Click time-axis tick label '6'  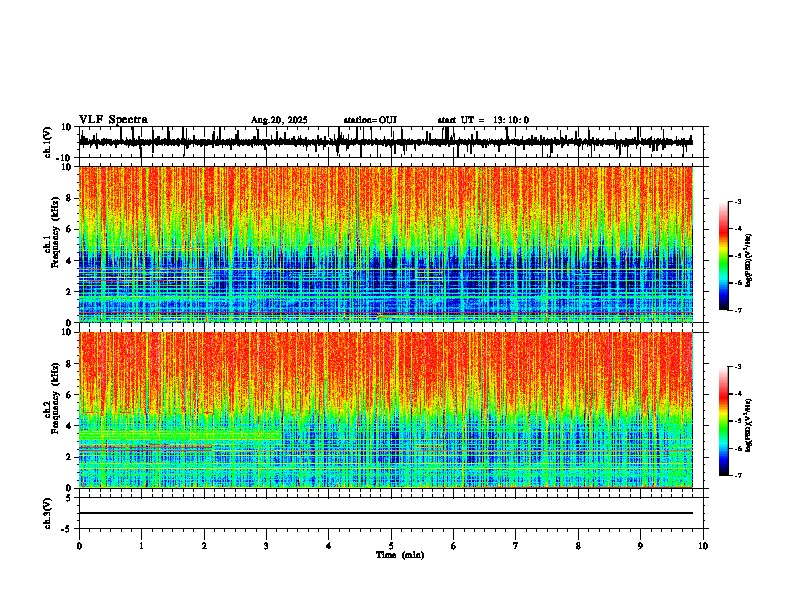pyautogui.click(x=454, y=546)
